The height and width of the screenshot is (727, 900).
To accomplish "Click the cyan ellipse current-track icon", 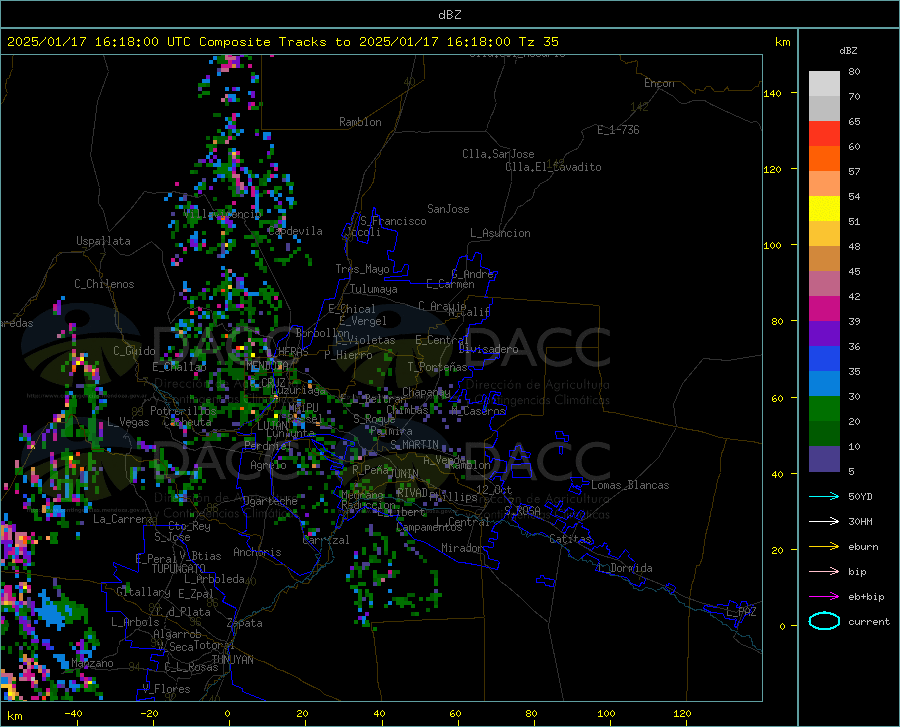I will click(824, 621).
